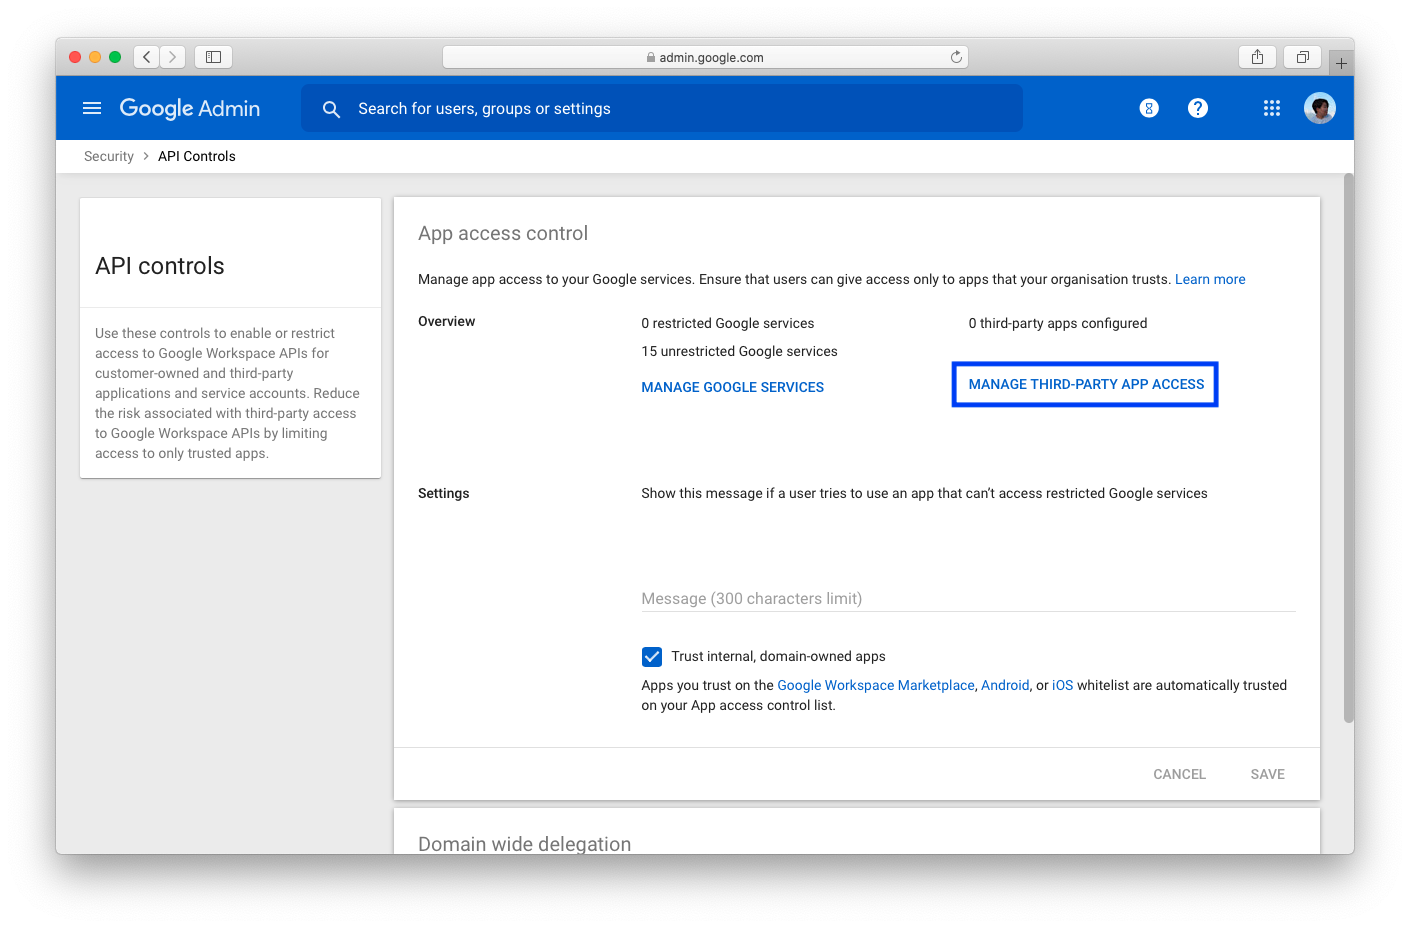Open MANAGE GOOGLE SERVICES
This screenshot has width=1410, height=928.
coord(732,387)
